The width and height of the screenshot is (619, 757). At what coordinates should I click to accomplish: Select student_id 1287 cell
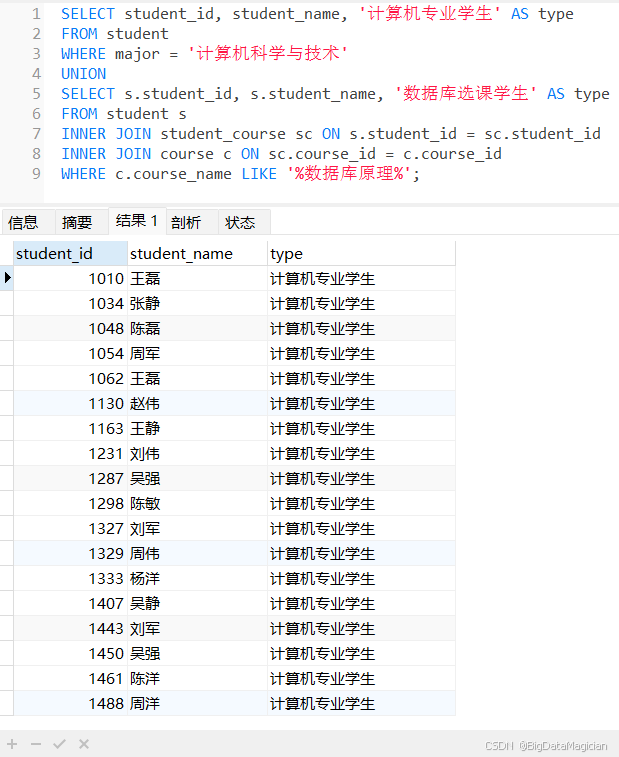point(70,479)
